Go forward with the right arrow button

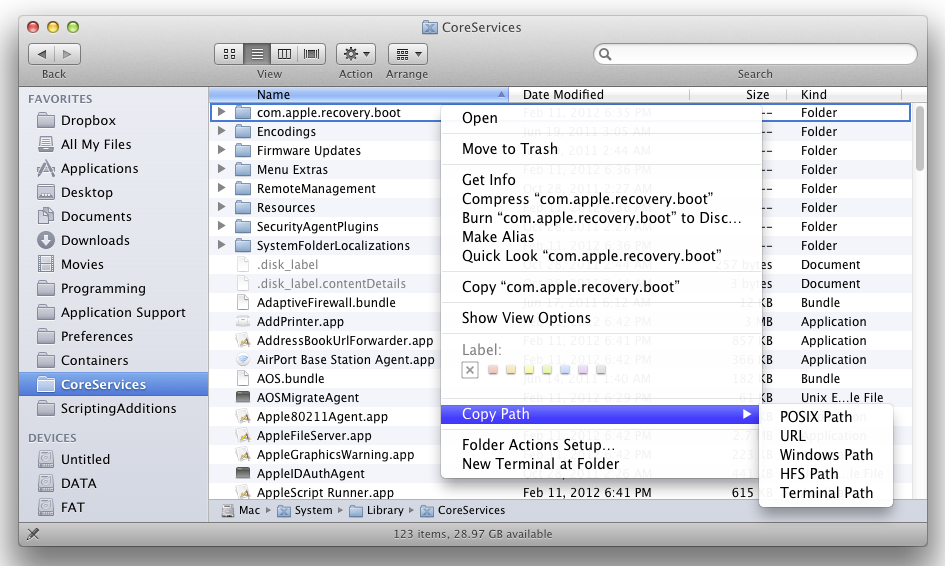pyautogui.click(x=68, y=54)
